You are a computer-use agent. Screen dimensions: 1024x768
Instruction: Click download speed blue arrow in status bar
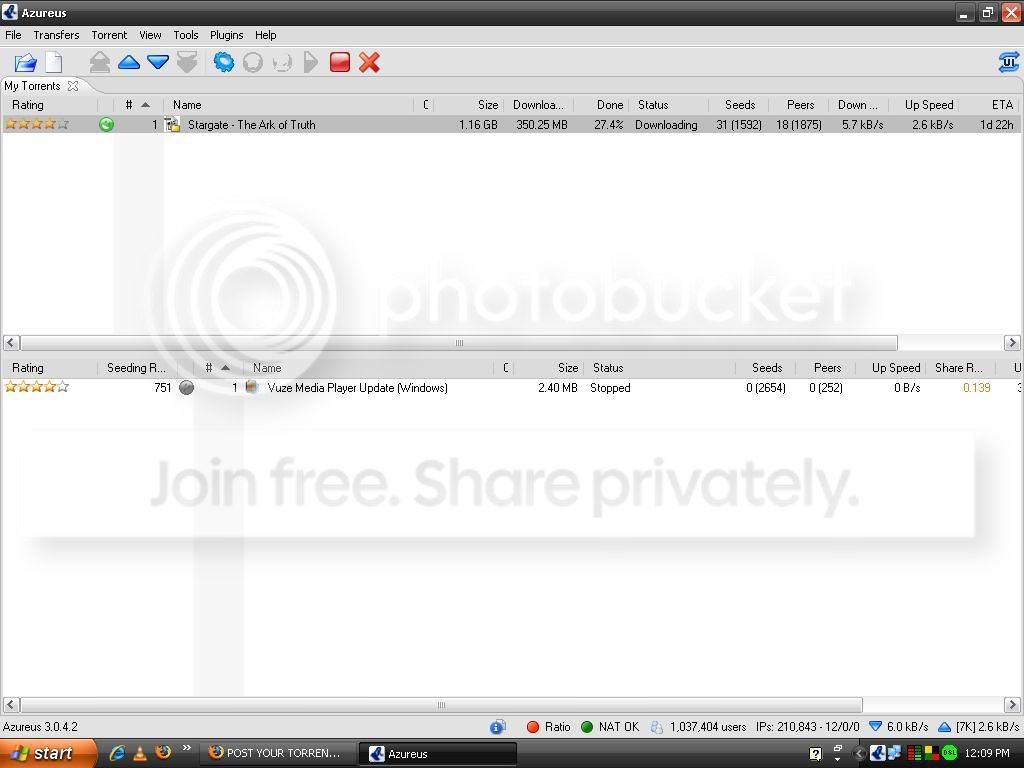876,726
